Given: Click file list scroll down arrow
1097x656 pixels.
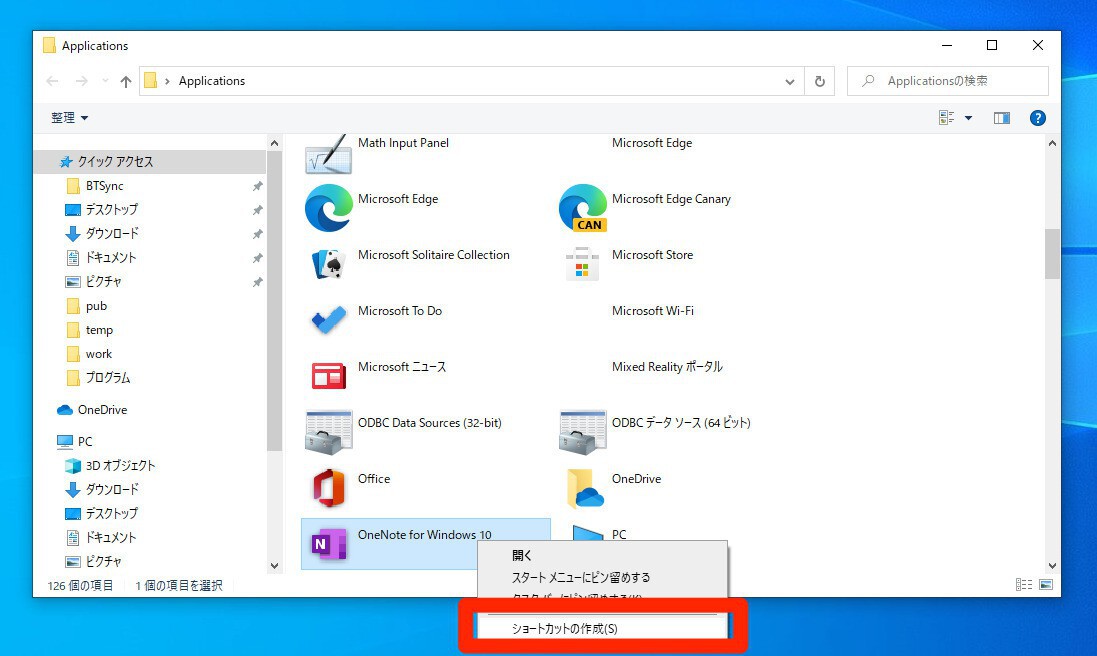Looking at the screenshot, I should tap(1052, 566).
